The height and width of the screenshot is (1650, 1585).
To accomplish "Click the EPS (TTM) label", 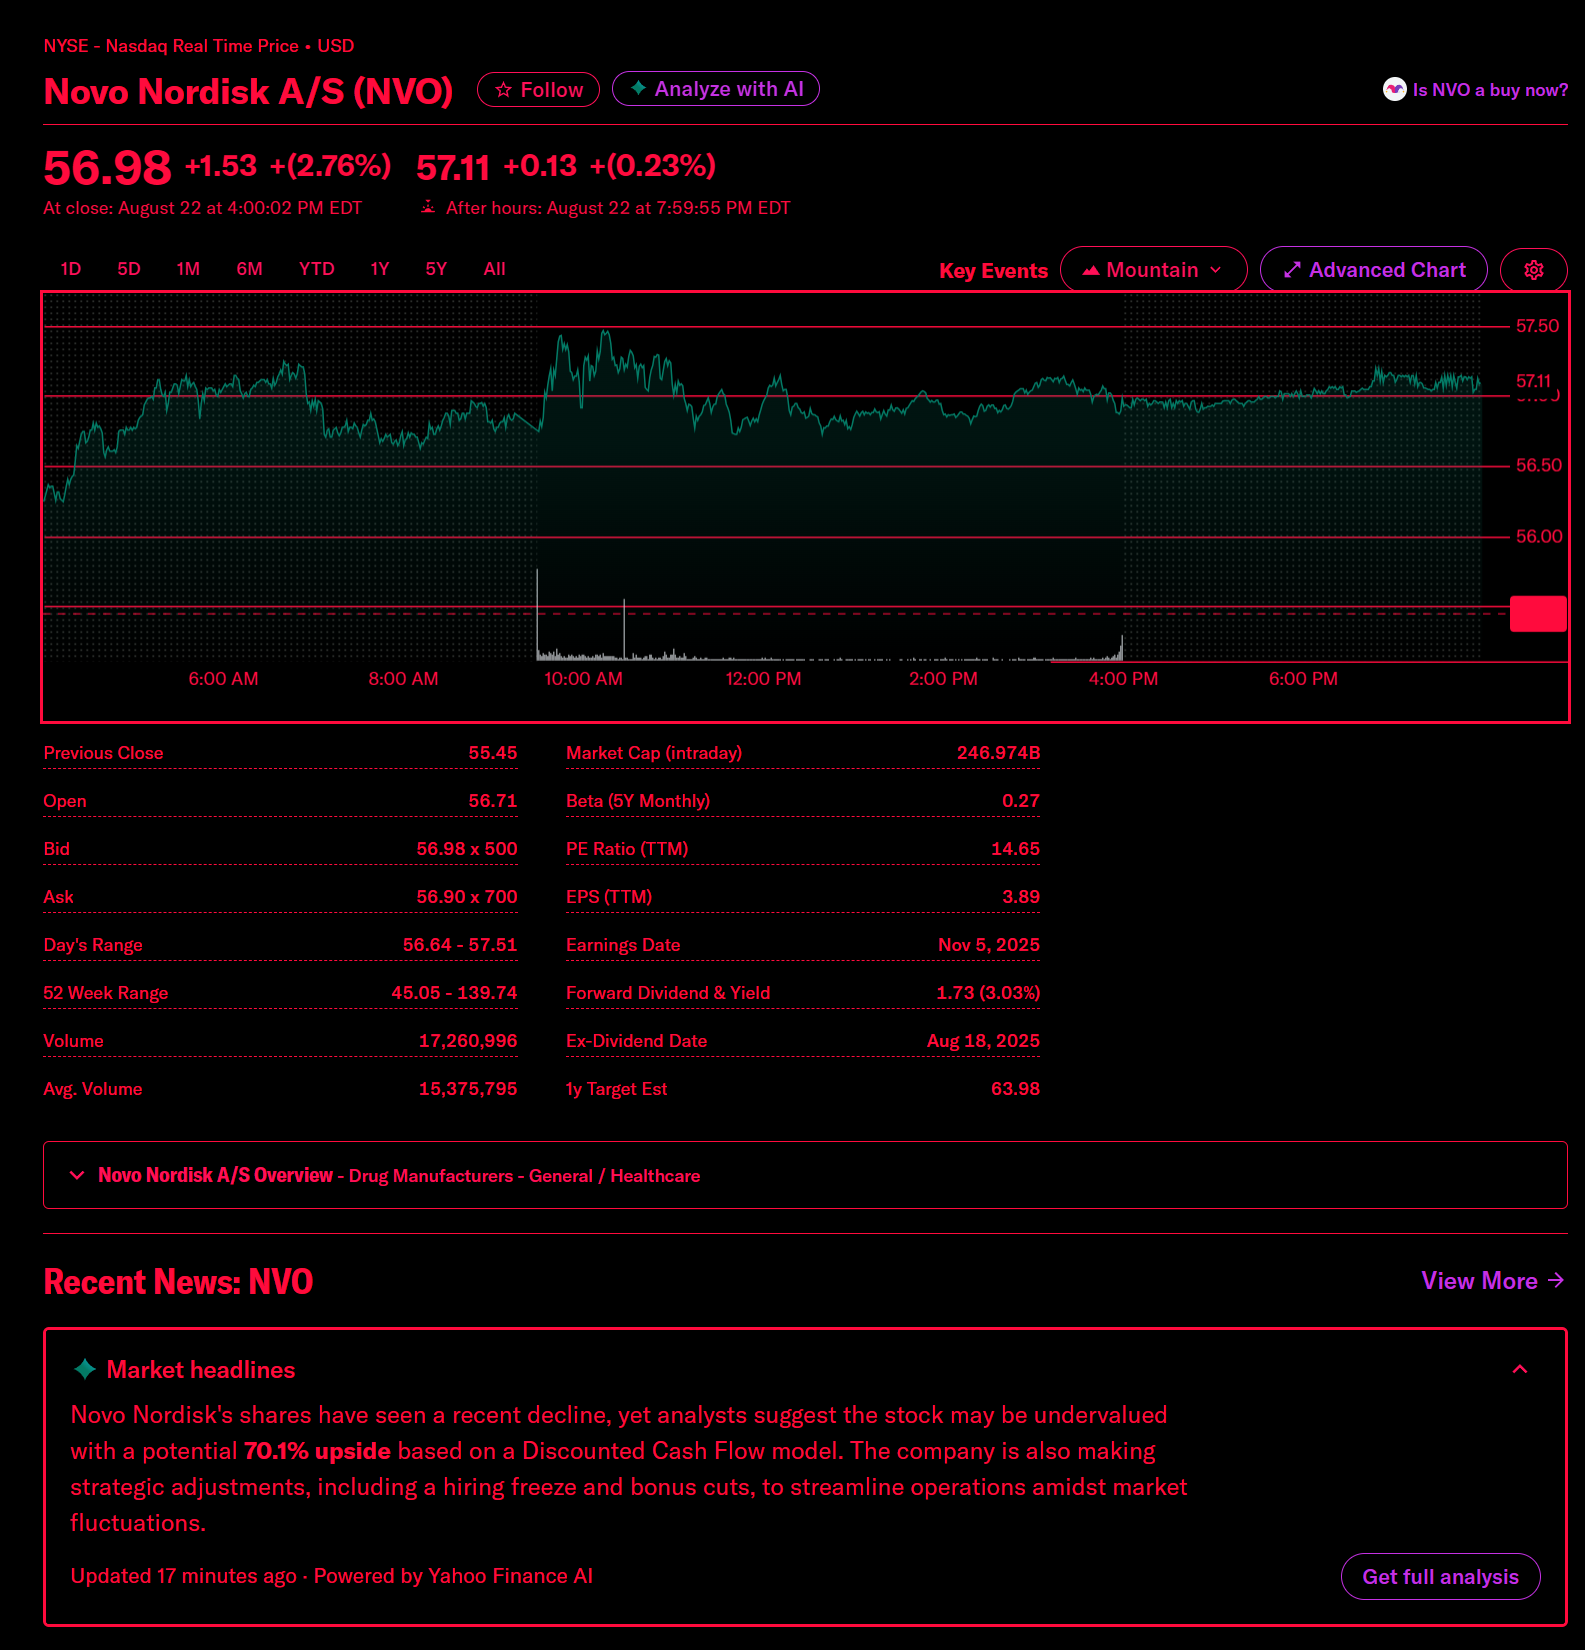I will (x=609, y=897).
